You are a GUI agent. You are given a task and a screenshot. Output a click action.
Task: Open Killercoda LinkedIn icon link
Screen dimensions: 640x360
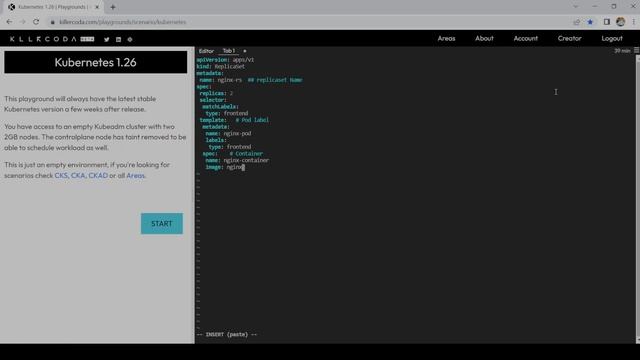[118, 40]
